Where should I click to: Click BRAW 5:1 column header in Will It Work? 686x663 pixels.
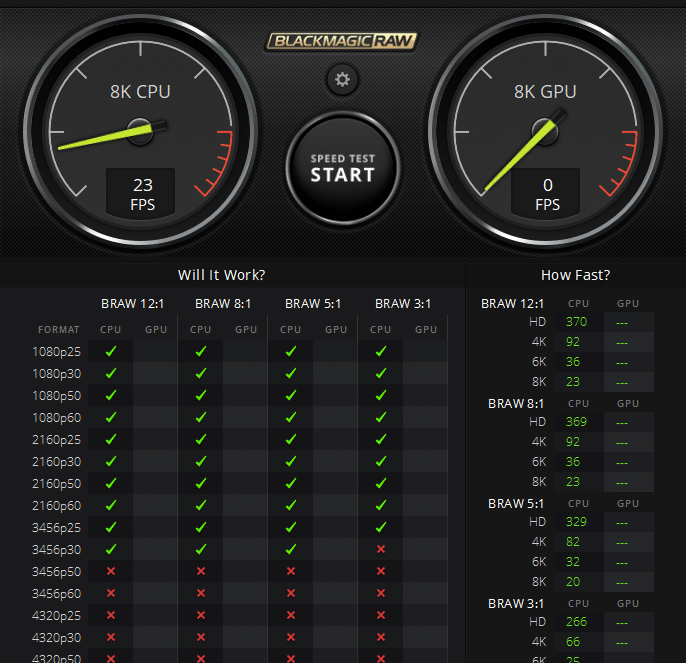point(313,304)
